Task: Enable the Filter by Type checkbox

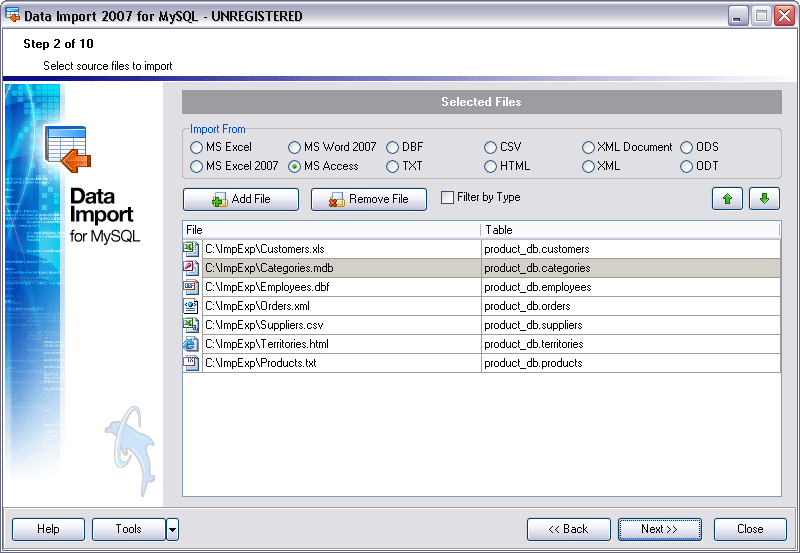Action: pyautogui.click(x=448, y=198)
